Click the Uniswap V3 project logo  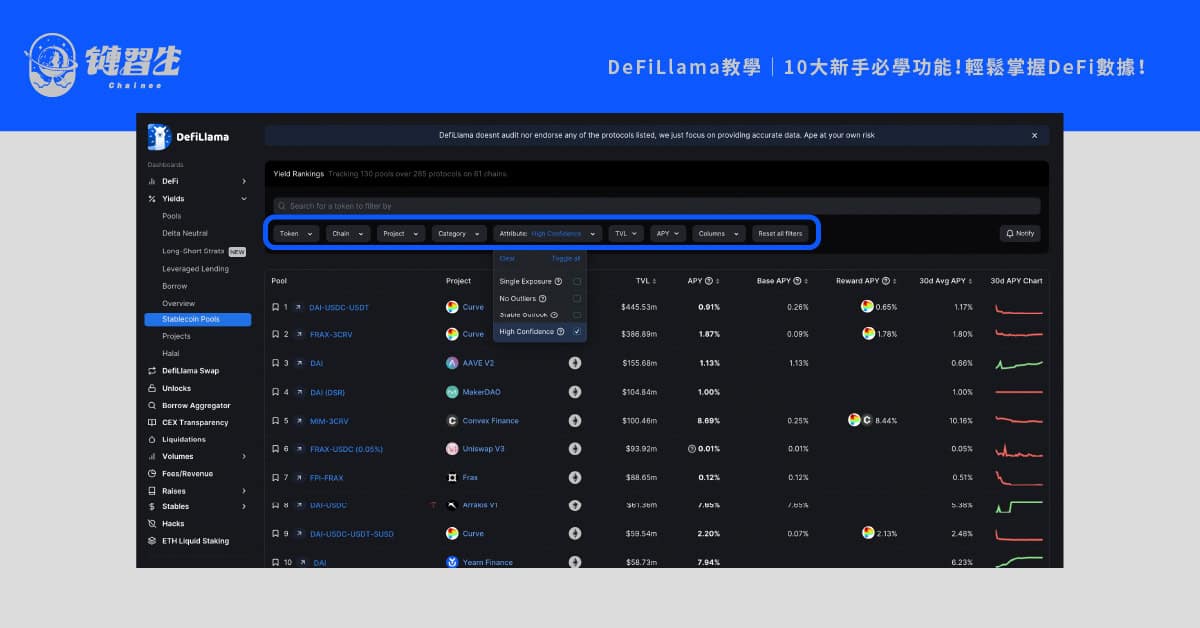click(452, 449)
